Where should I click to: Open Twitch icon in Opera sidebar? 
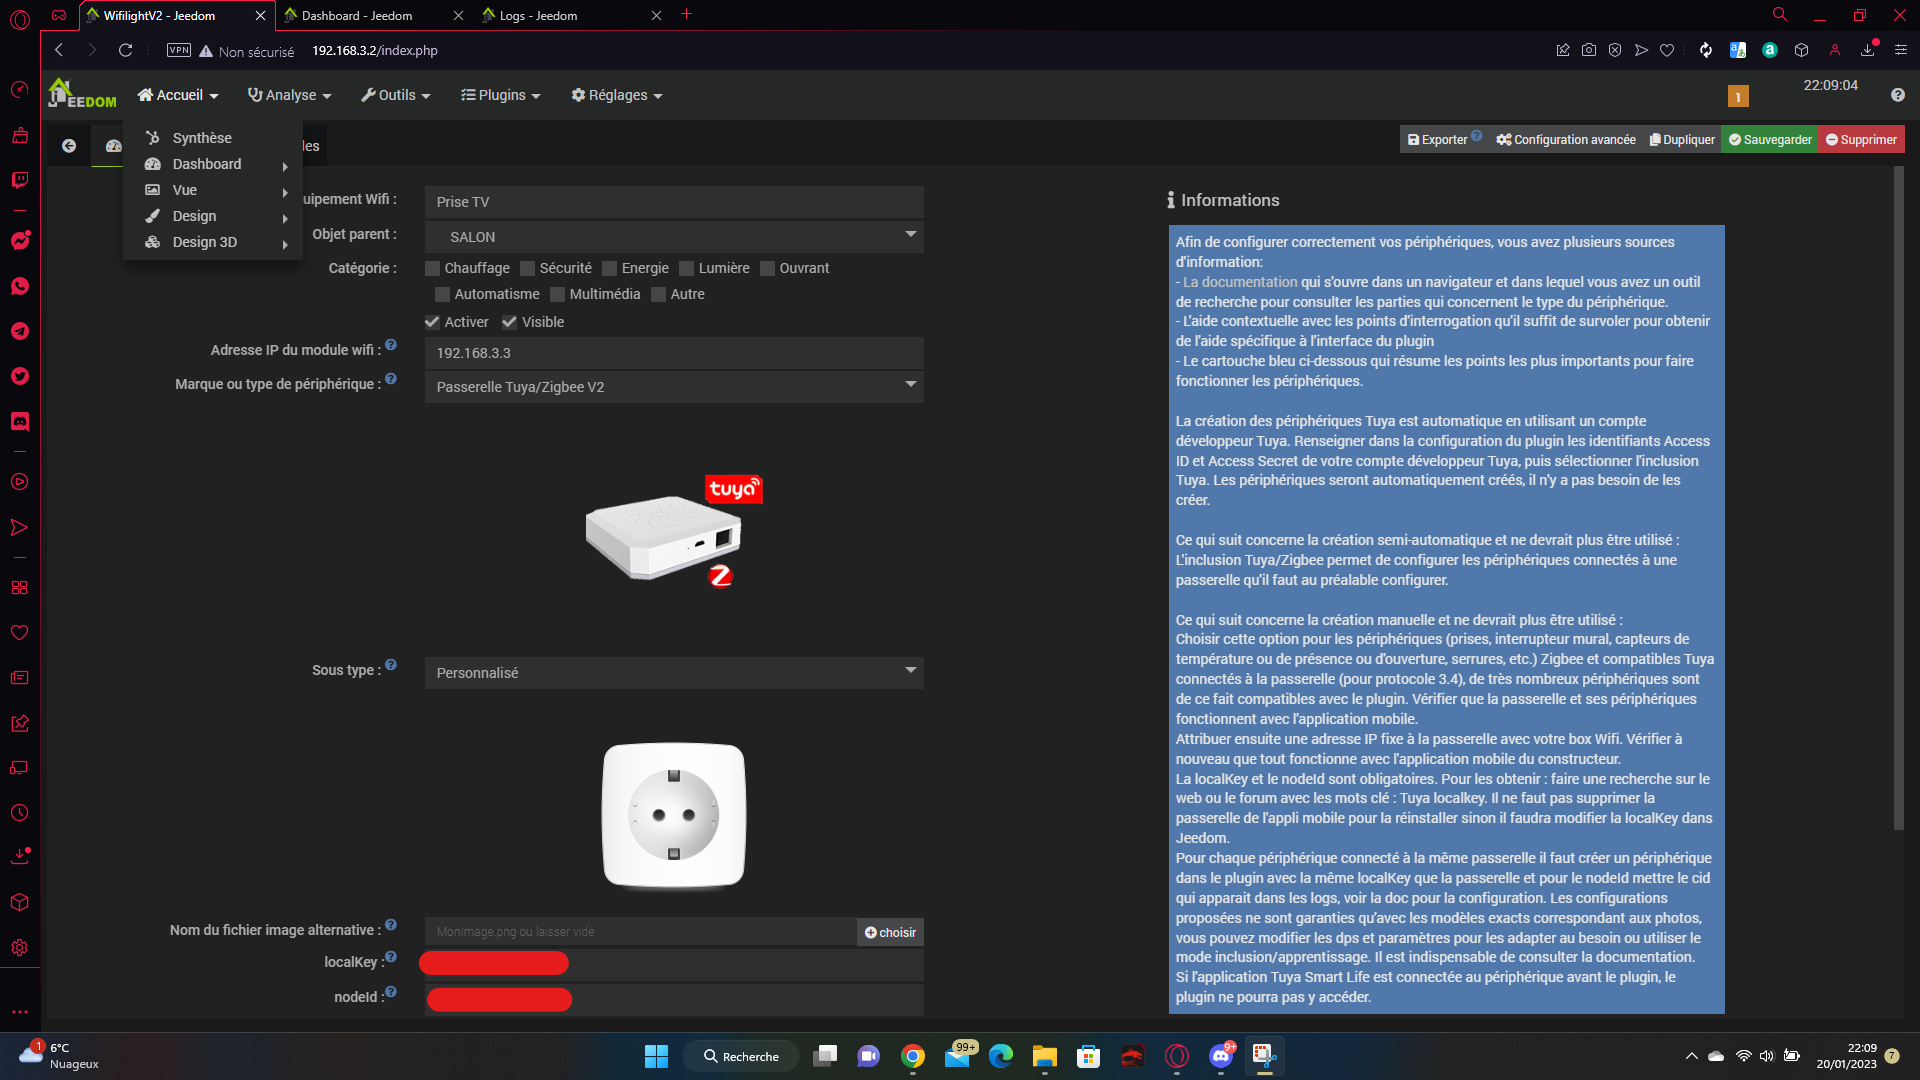(20, 180)
